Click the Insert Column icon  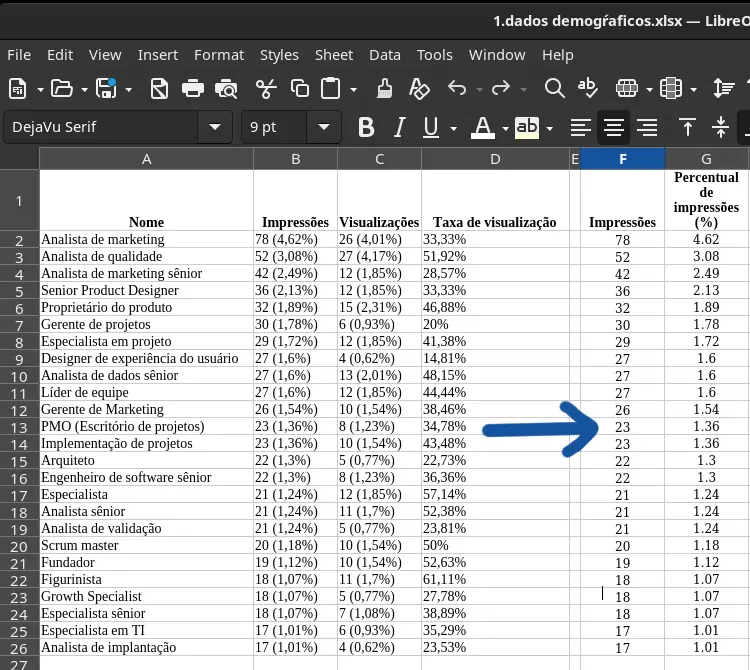coord(671,89)
